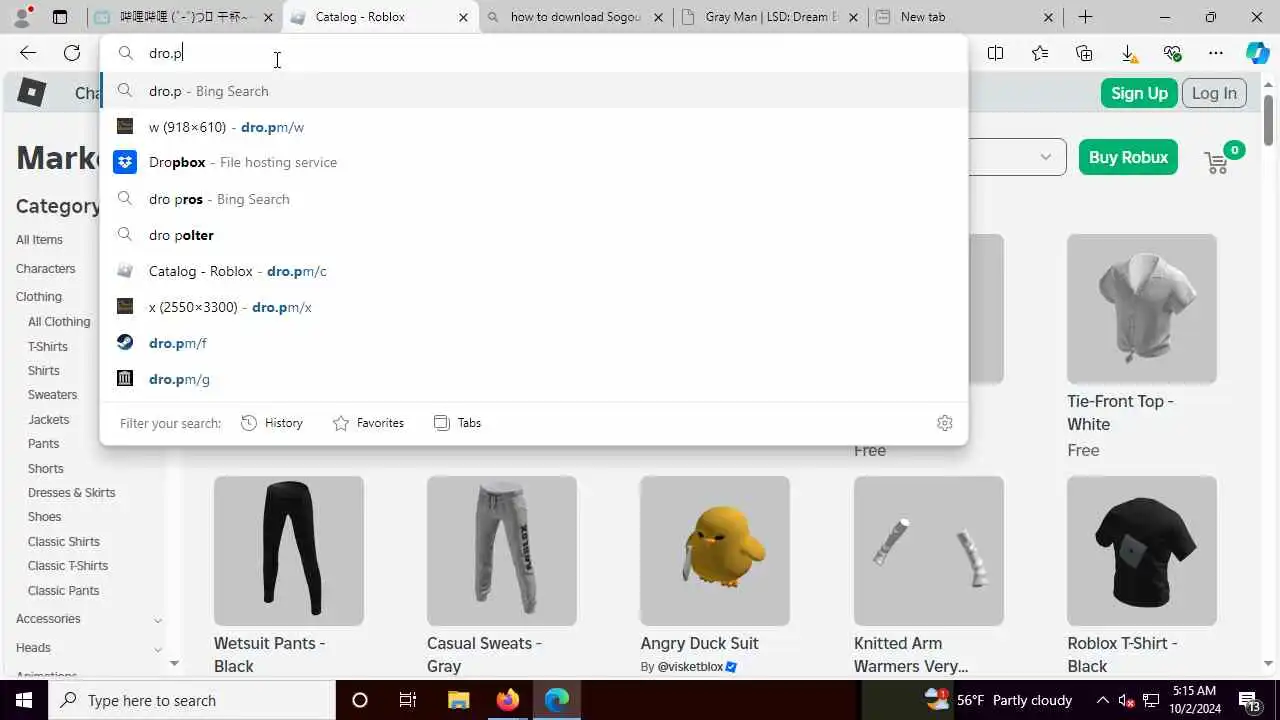1280x720 pixels.
Task: Filter search suggestions by Favorites
Action: [368, 423]
